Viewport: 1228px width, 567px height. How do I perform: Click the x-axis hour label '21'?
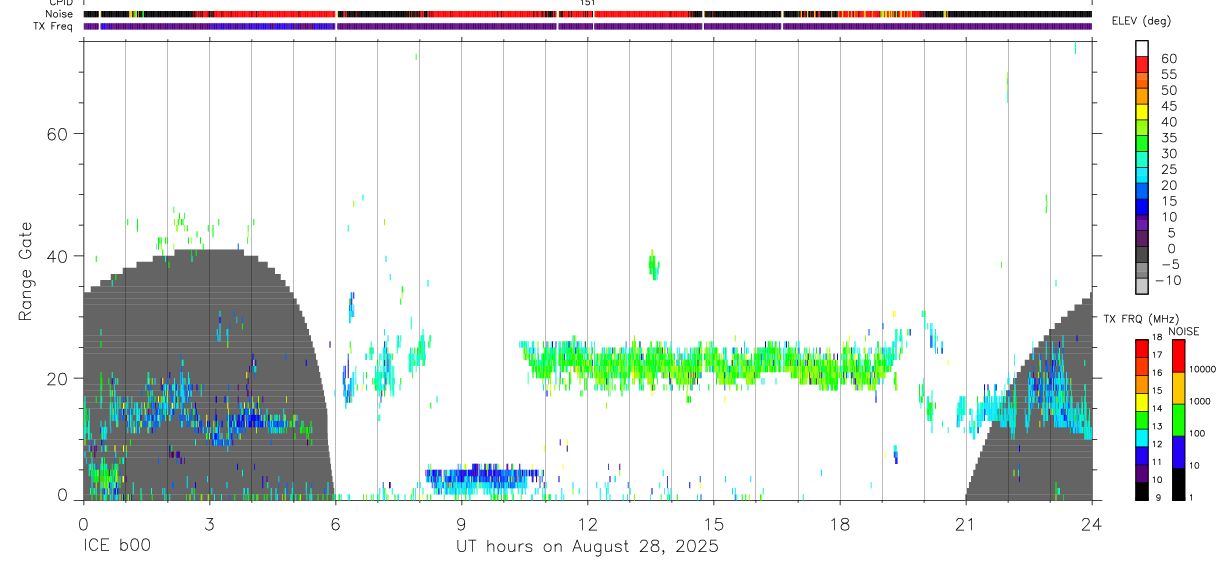point(965,523)
